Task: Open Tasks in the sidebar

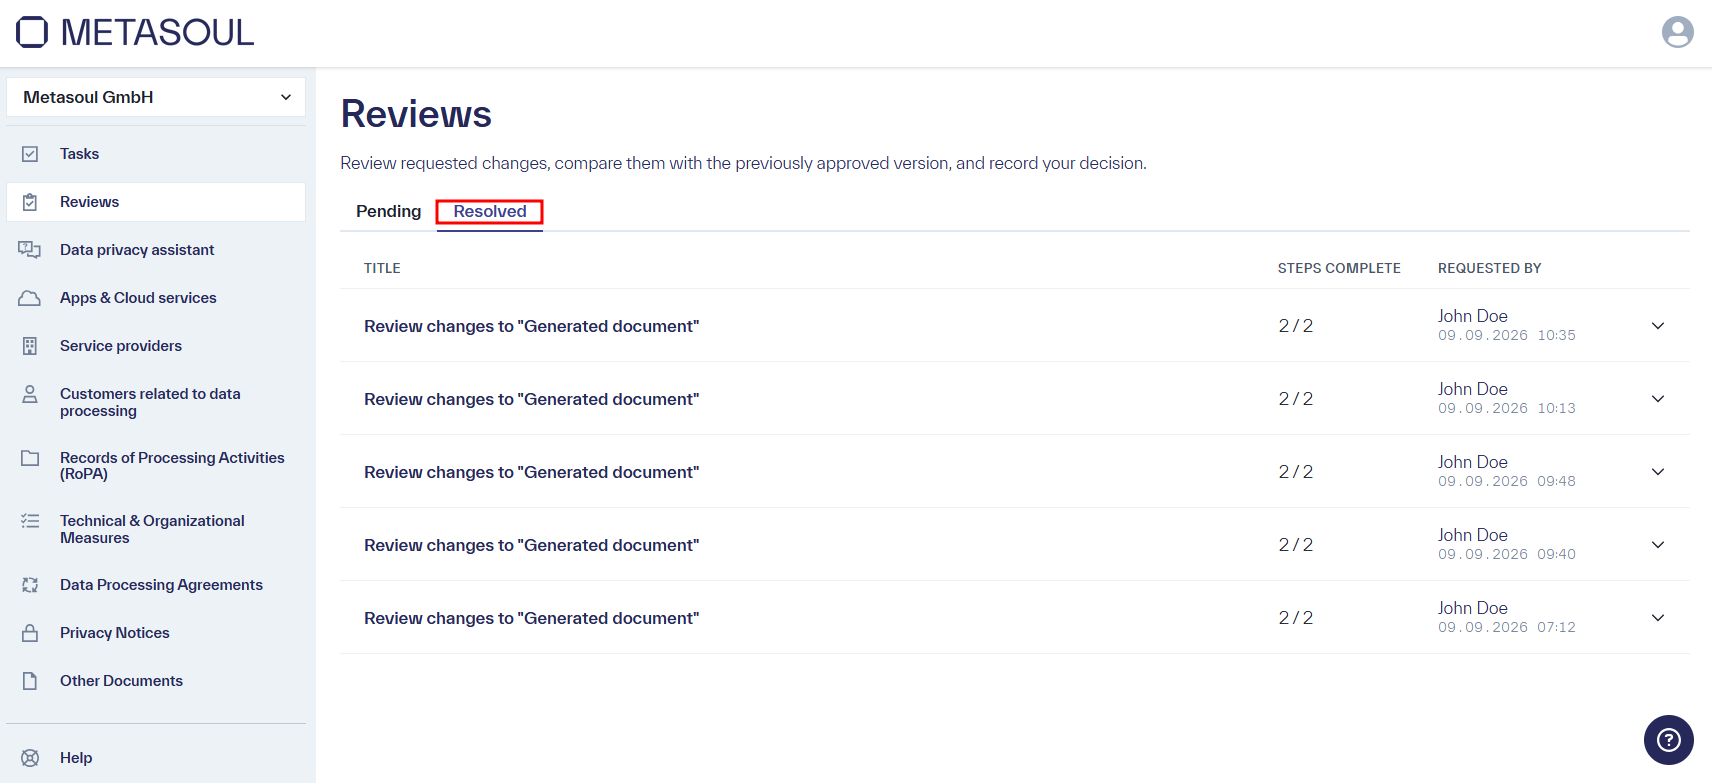Action: pos(156,154)
